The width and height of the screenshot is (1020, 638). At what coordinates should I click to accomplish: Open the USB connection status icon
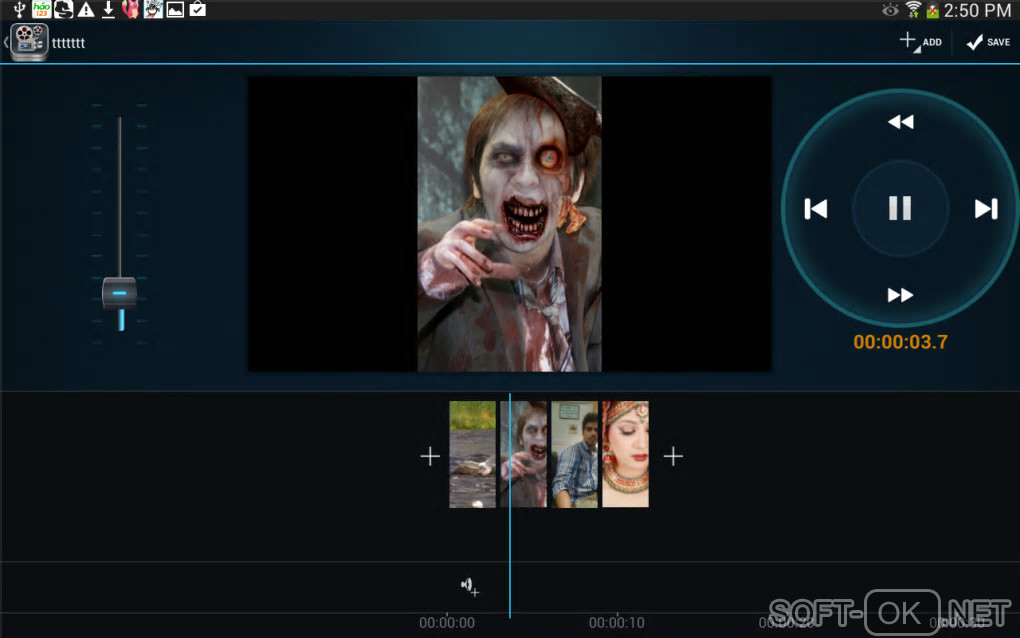(20, 10)
